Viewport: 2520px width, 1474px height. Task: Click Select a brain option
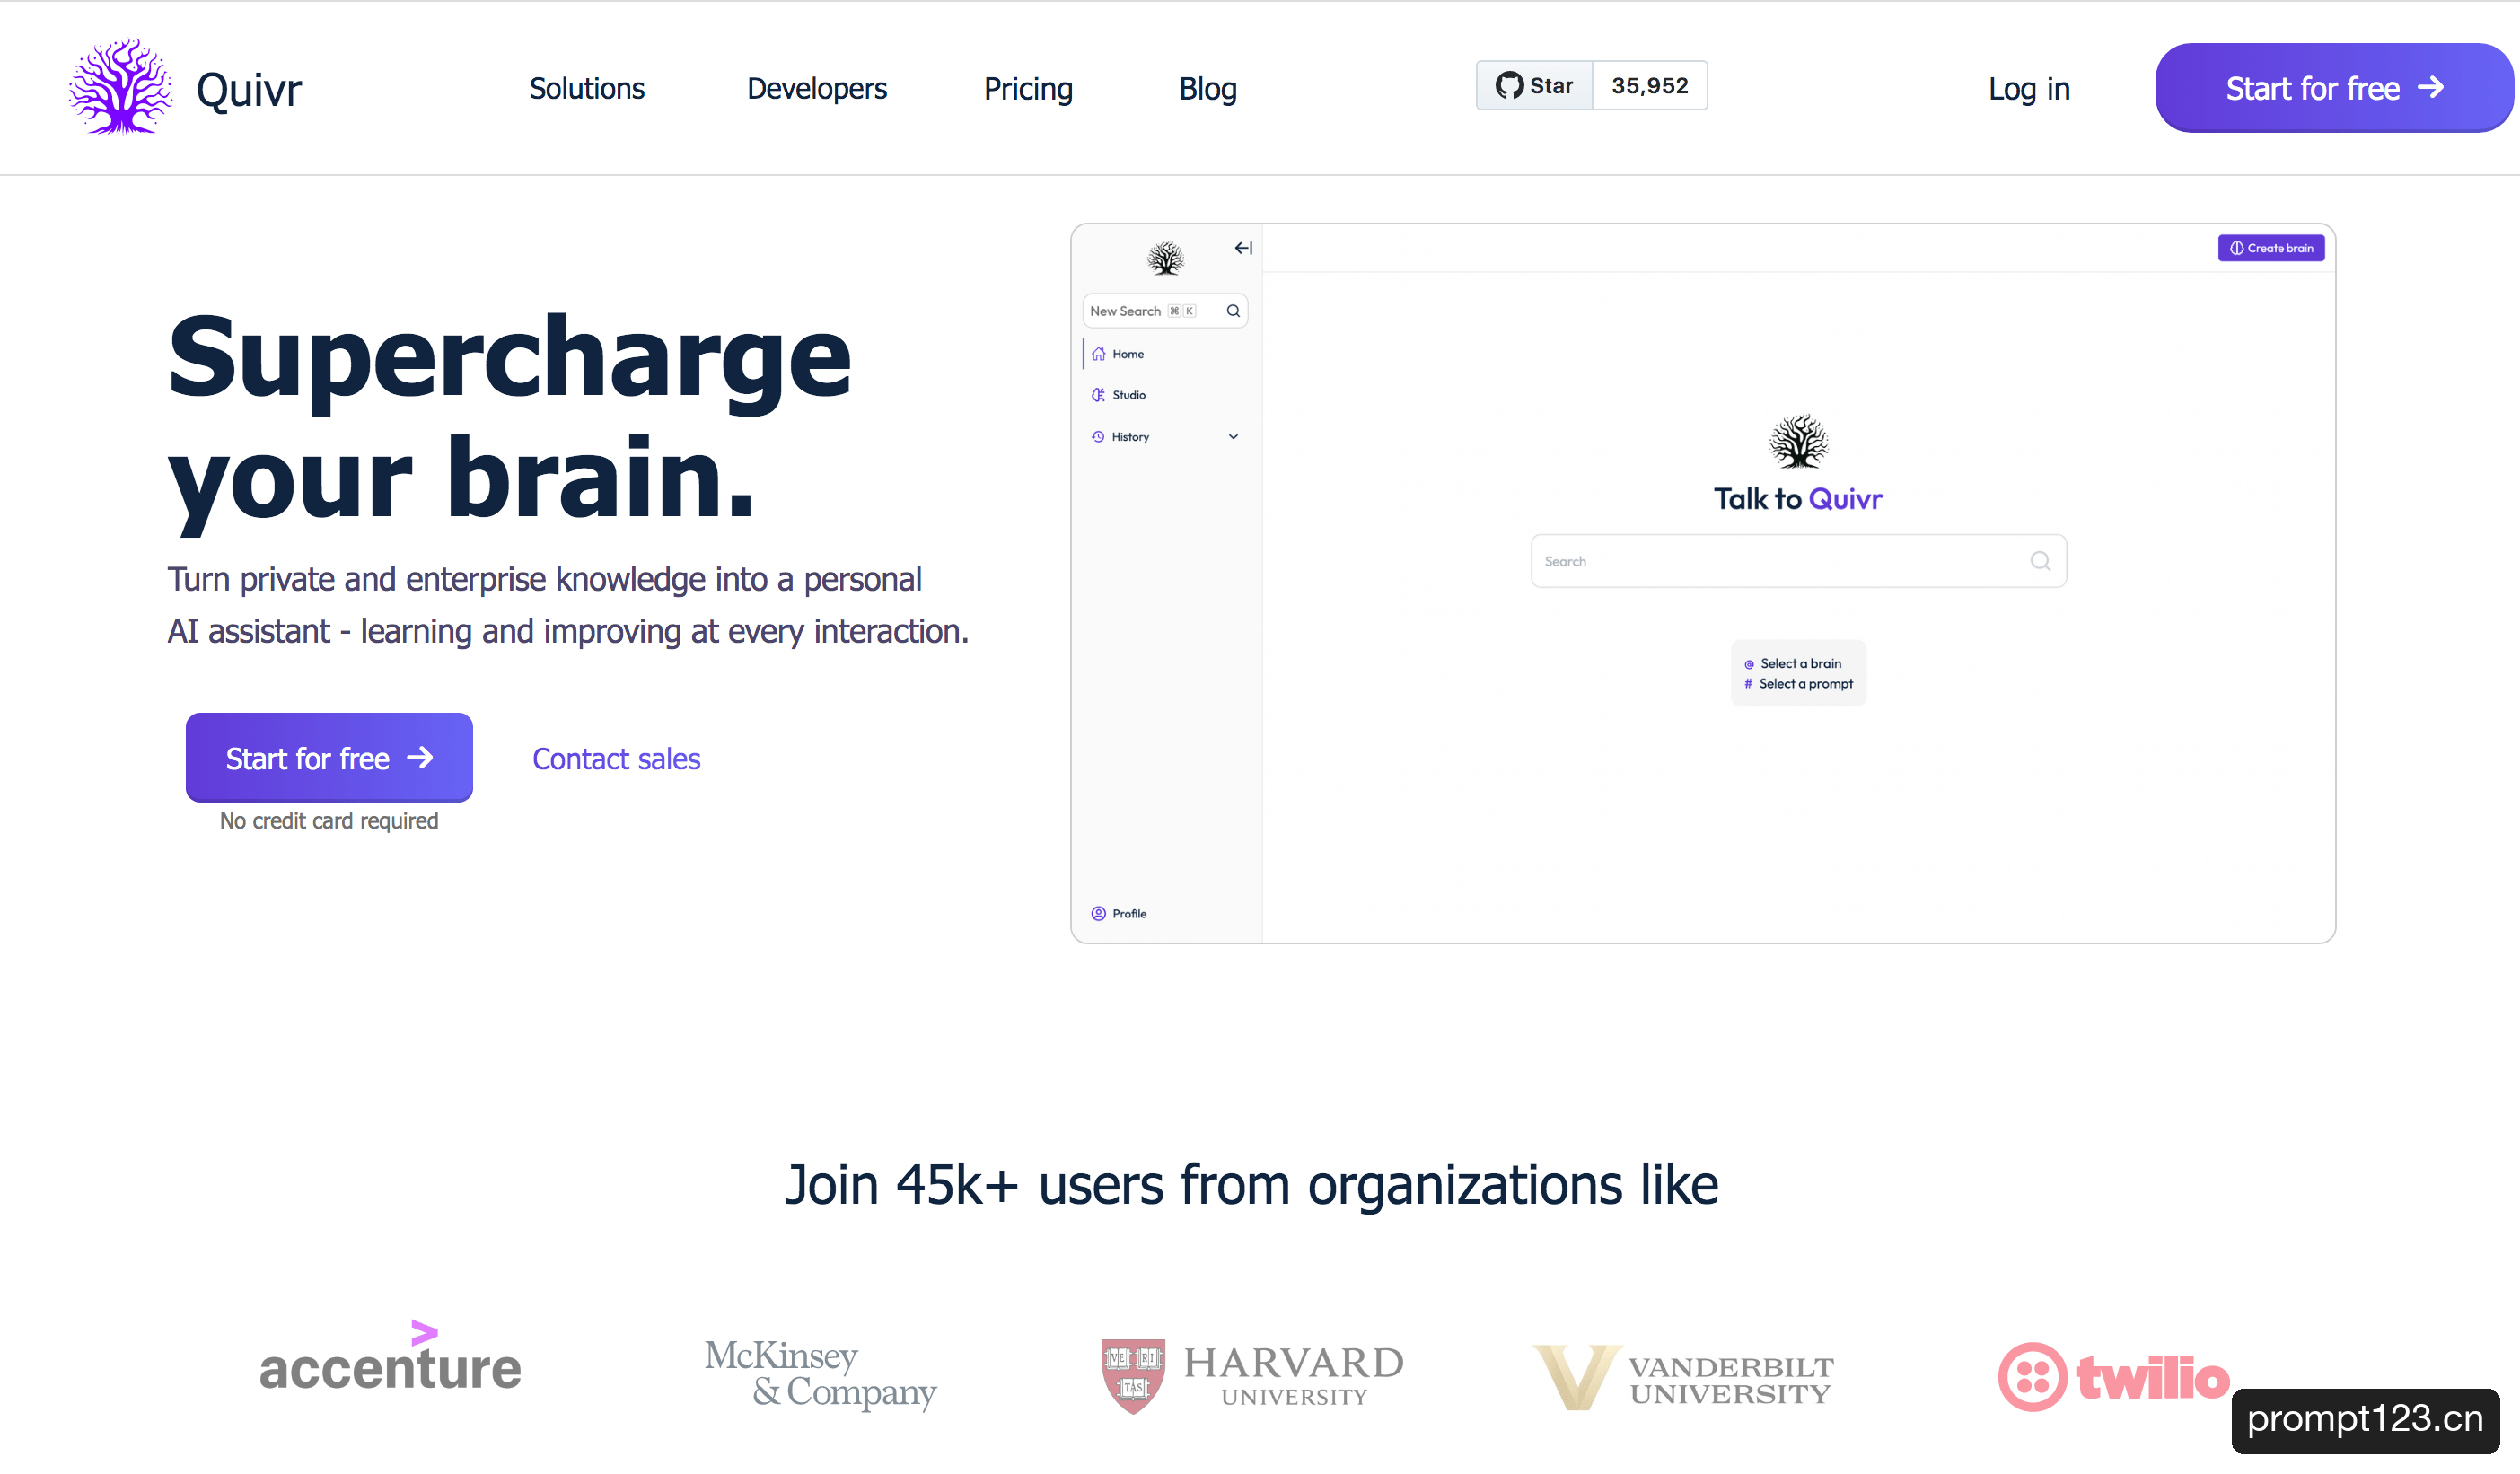1793,663
